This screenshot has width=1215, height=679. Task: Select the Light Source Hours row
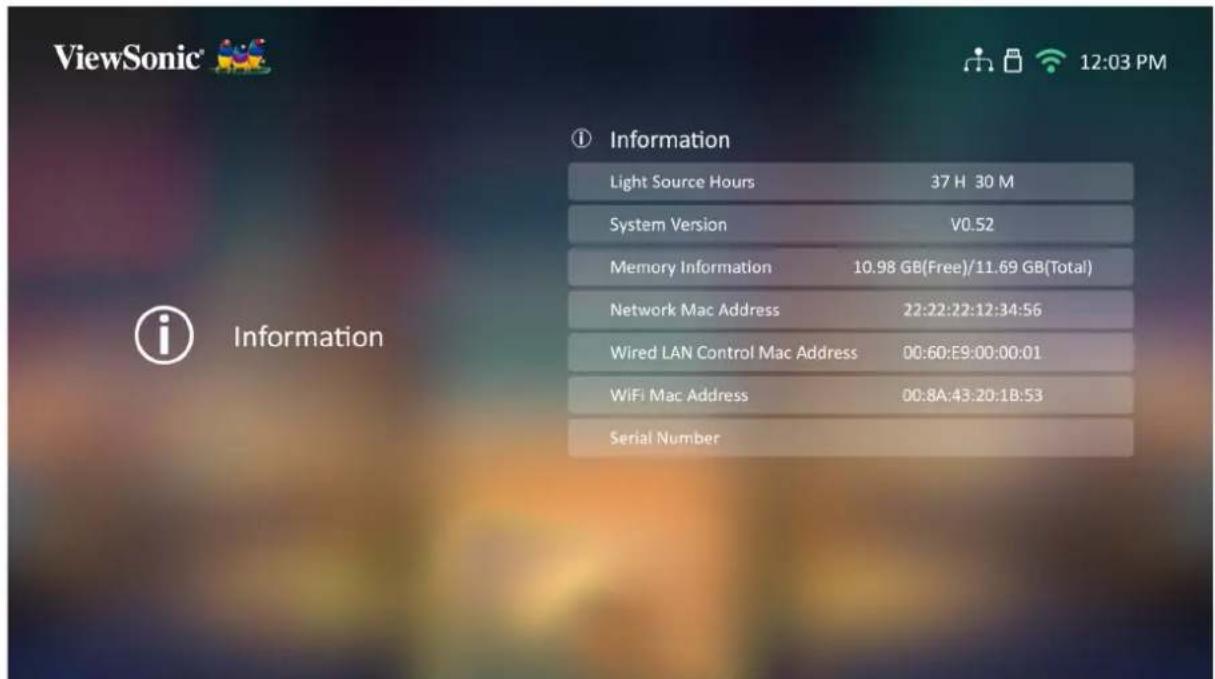pos(851,182)
